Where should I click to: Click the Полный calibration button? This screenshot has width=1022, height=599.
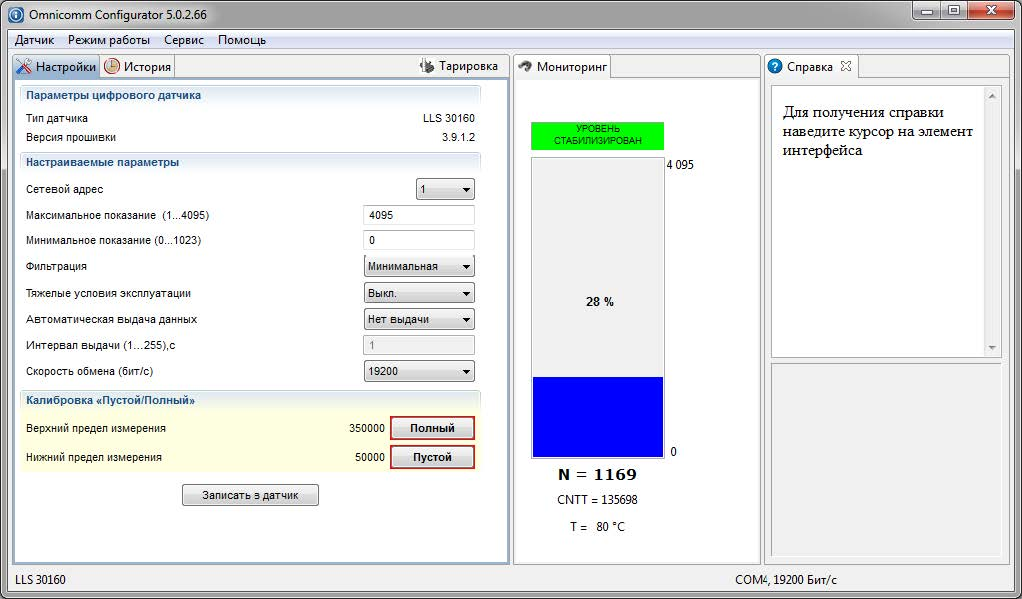point(432,428)
